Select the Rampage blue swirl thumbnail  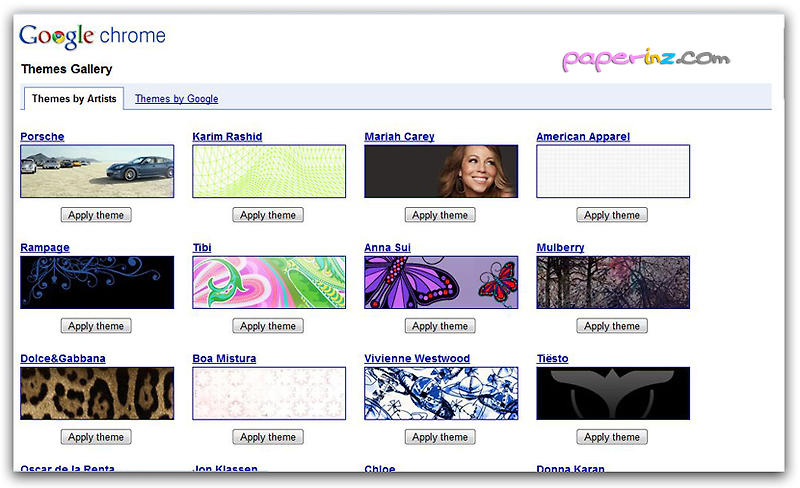point(97,282)
